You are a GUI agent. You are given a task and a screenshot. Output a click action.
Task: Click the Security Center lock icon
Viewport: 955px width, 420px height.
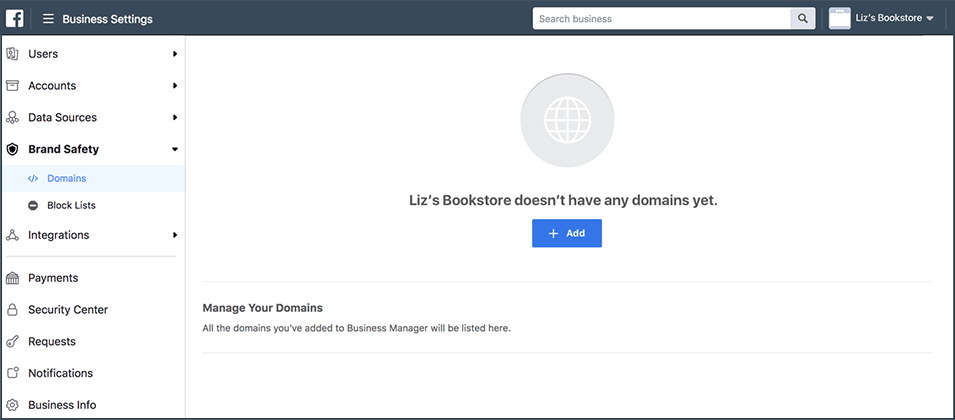click(x=12, y=310)
